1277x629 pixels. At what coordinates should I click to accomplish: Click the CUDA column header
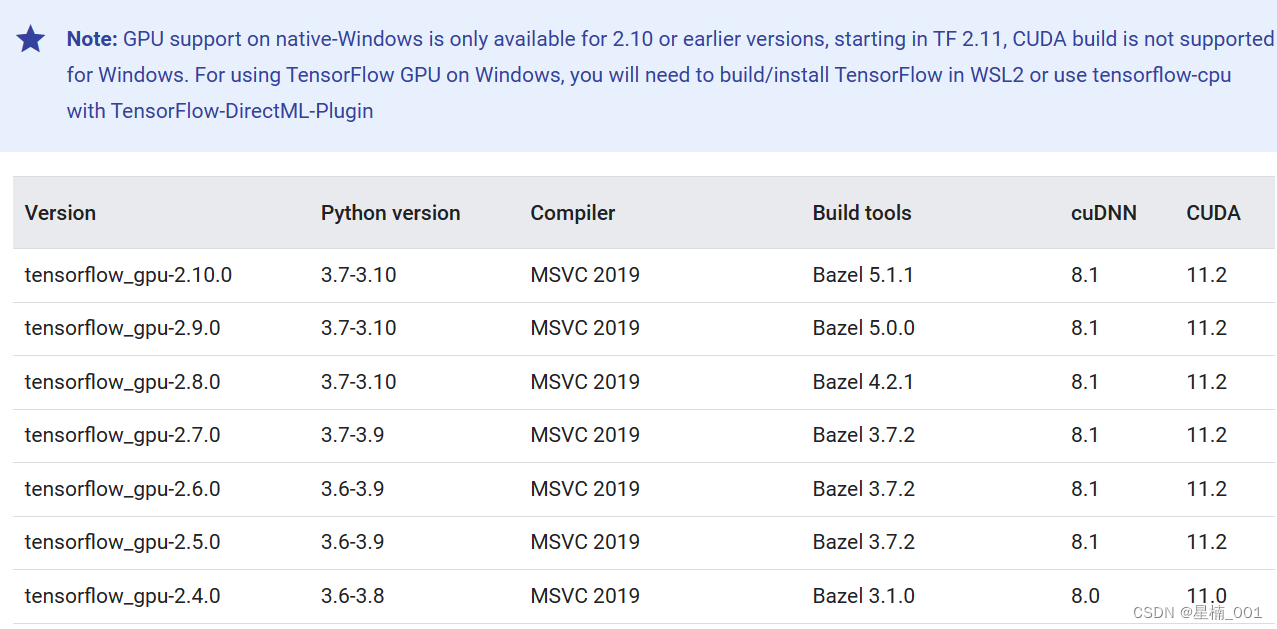[x=1213, y=213]
